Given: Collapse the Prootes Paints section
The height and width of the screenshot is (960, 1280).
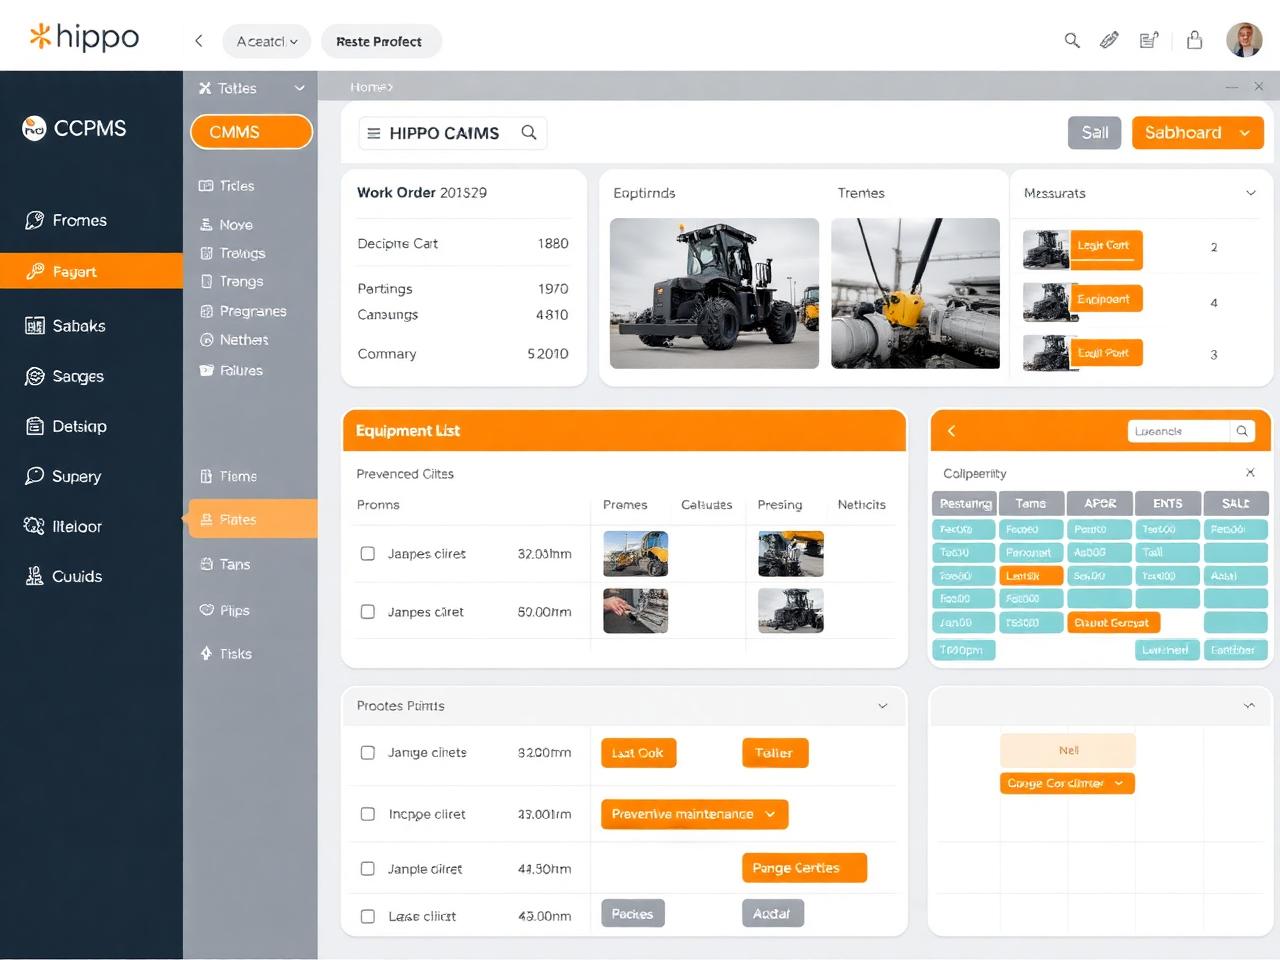Looking at the screenshot, I should pyautogui.click(x=882, y=706).
